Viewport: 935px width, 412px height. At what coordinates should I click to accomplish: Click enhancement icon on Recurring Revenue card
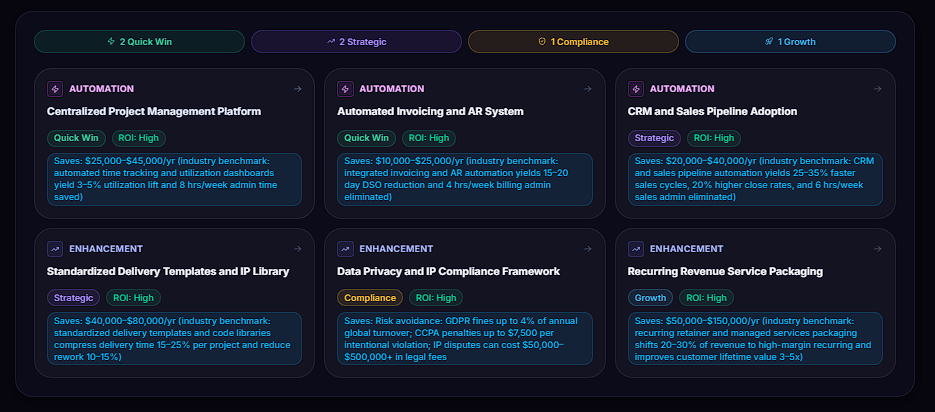(636, 249)
